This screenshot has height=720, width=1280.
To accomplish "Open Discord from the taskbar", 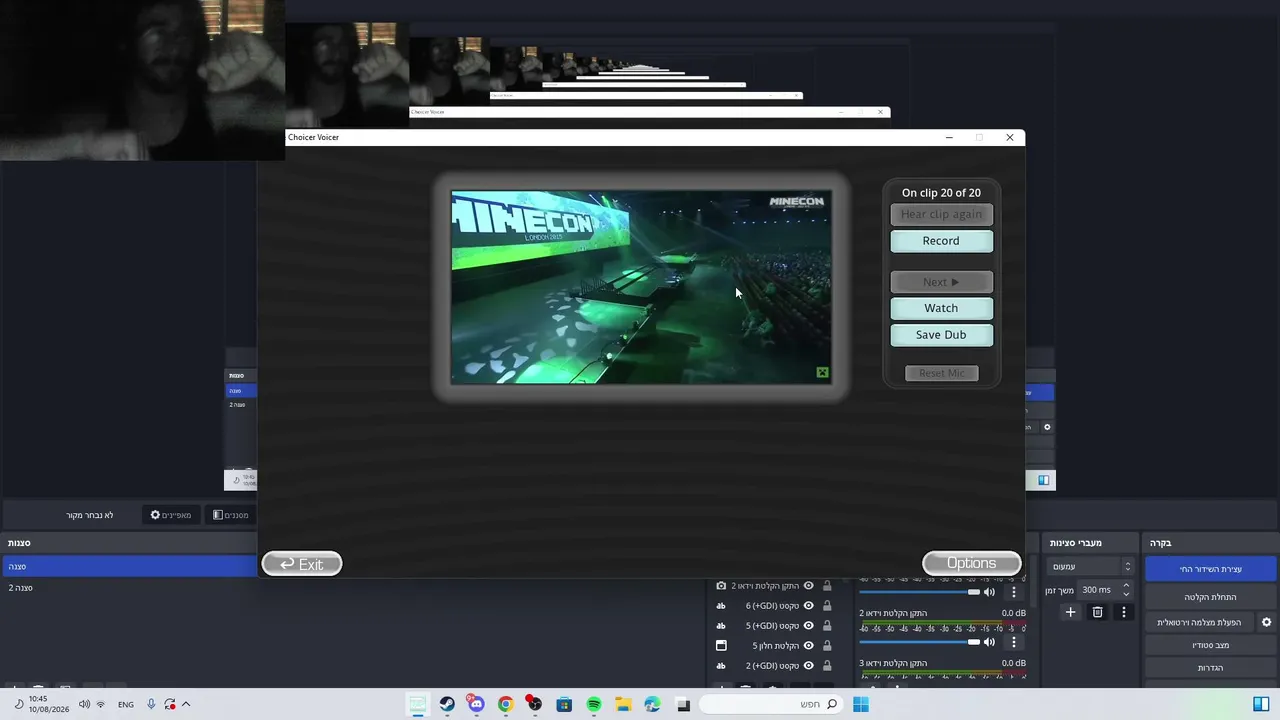I will click(x=476, y=705).
